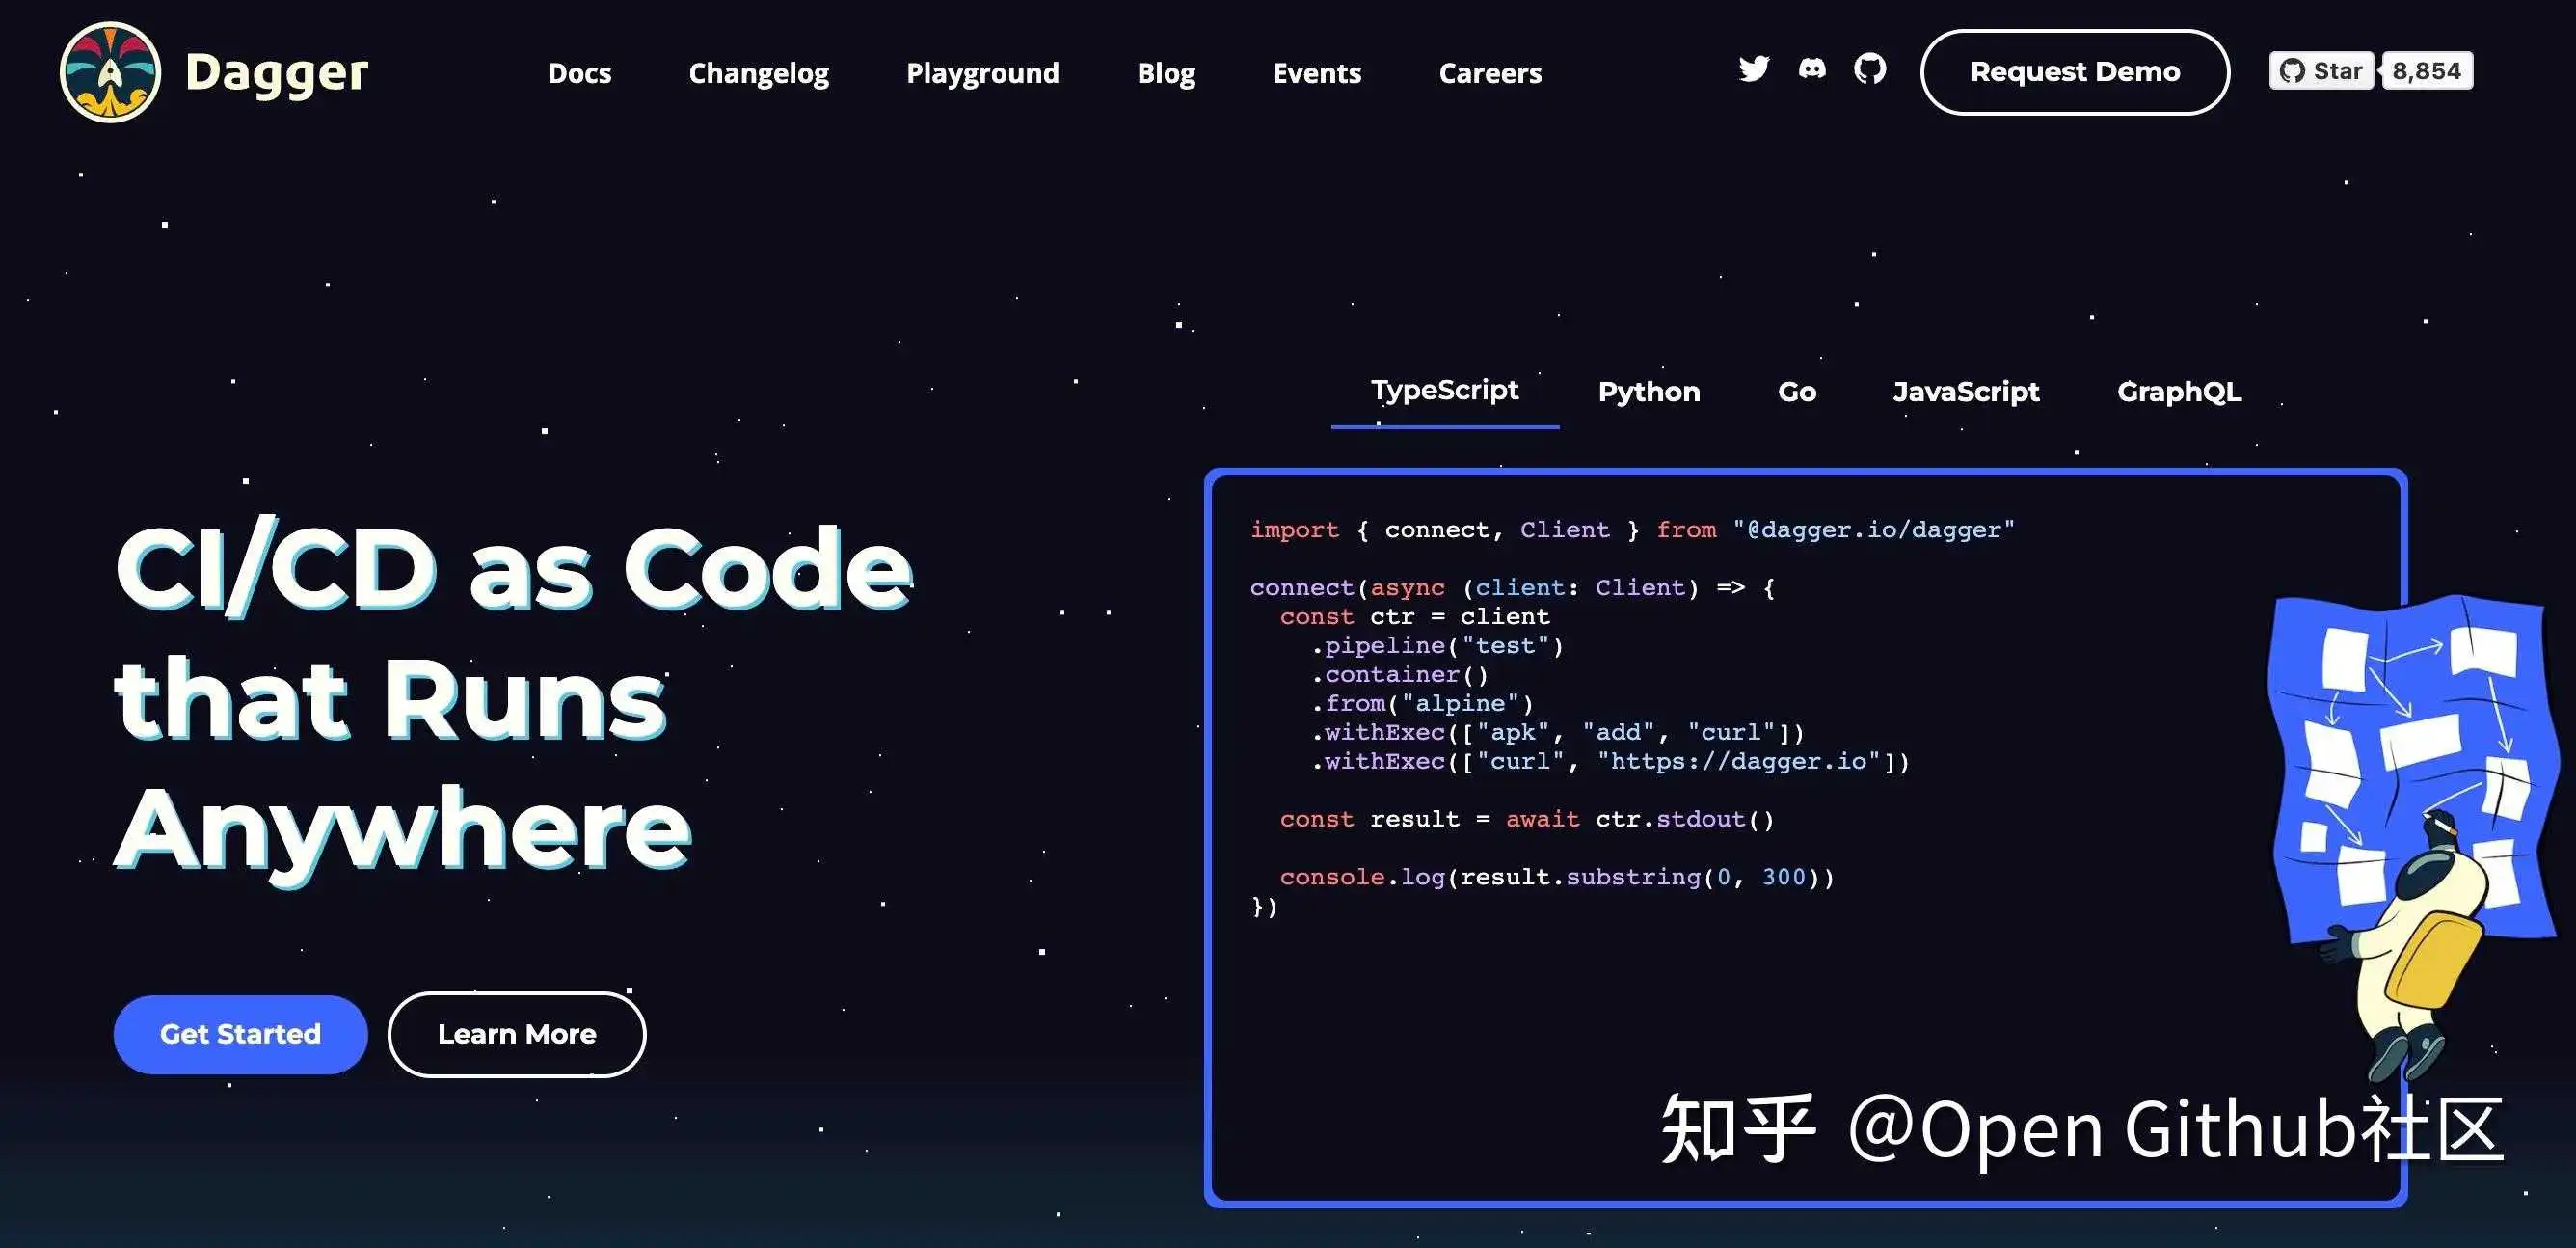The width and height of the screenshot is (2576, 1248).
Task: Switch to the Python code tab
Action: click(x=1649, y=392)
